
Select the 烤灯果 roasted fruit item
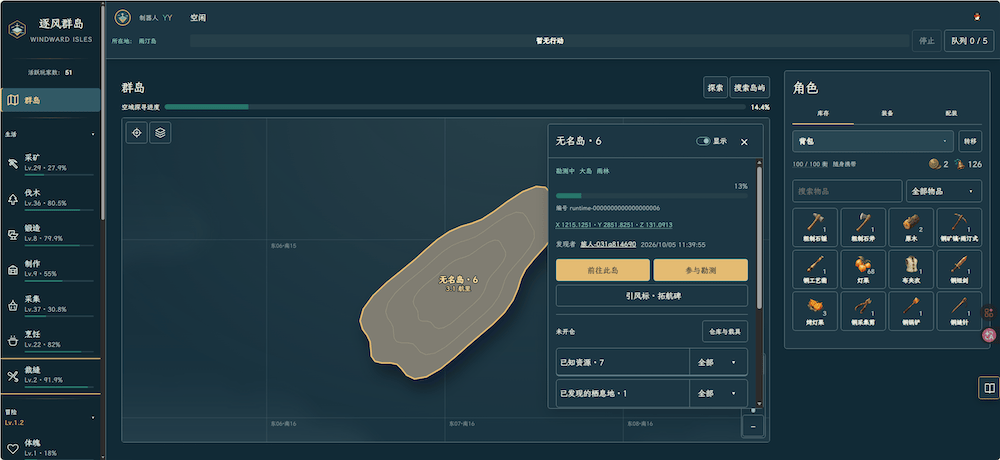pos(815,311)
